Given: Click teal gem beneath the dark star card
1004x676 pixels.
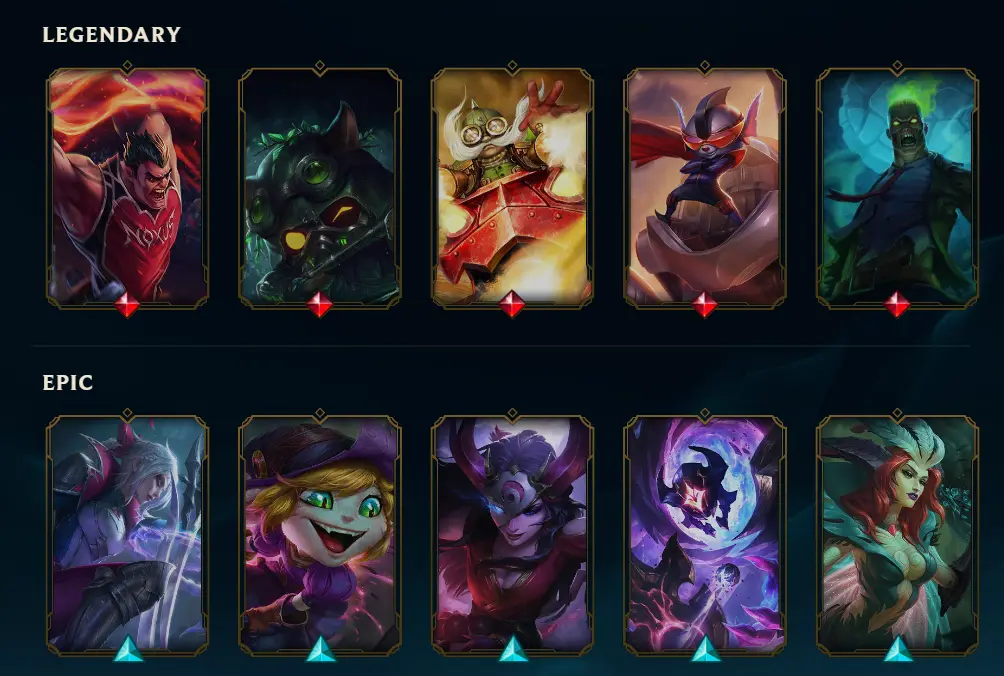Looking at the screenshot, I should click(x=706, y=649).
